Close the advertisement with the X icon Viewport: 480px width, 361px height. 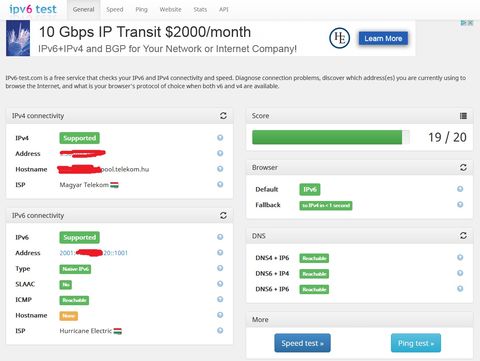click(x=470, y=23)
